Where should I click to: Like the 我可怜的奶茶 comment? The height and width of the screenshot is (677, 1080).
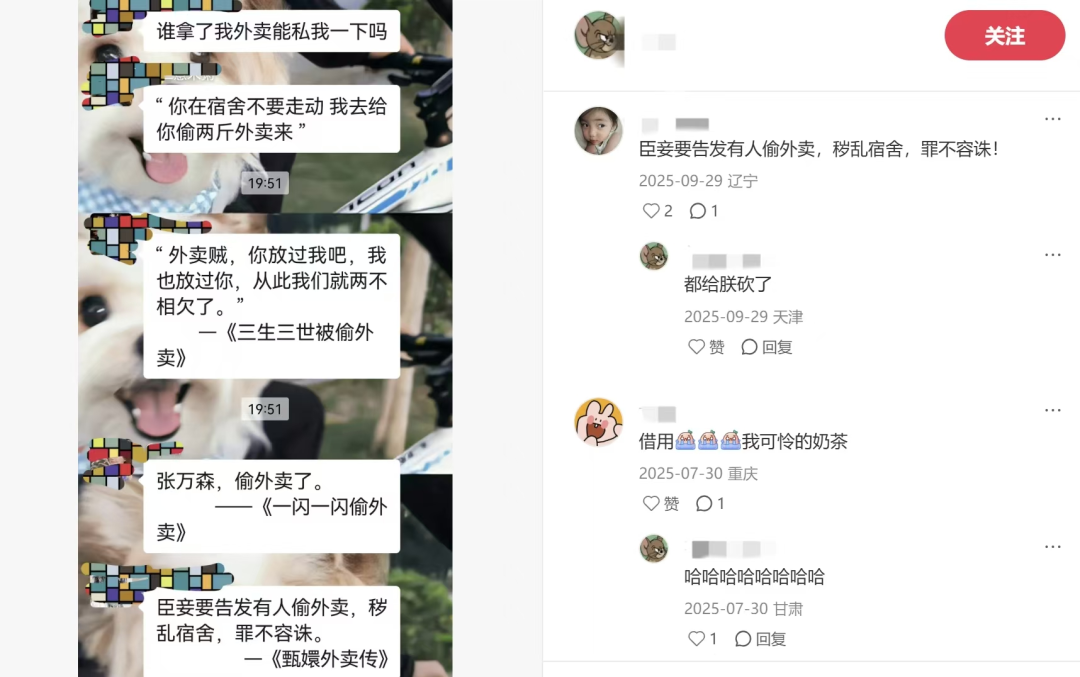(661, 503)
